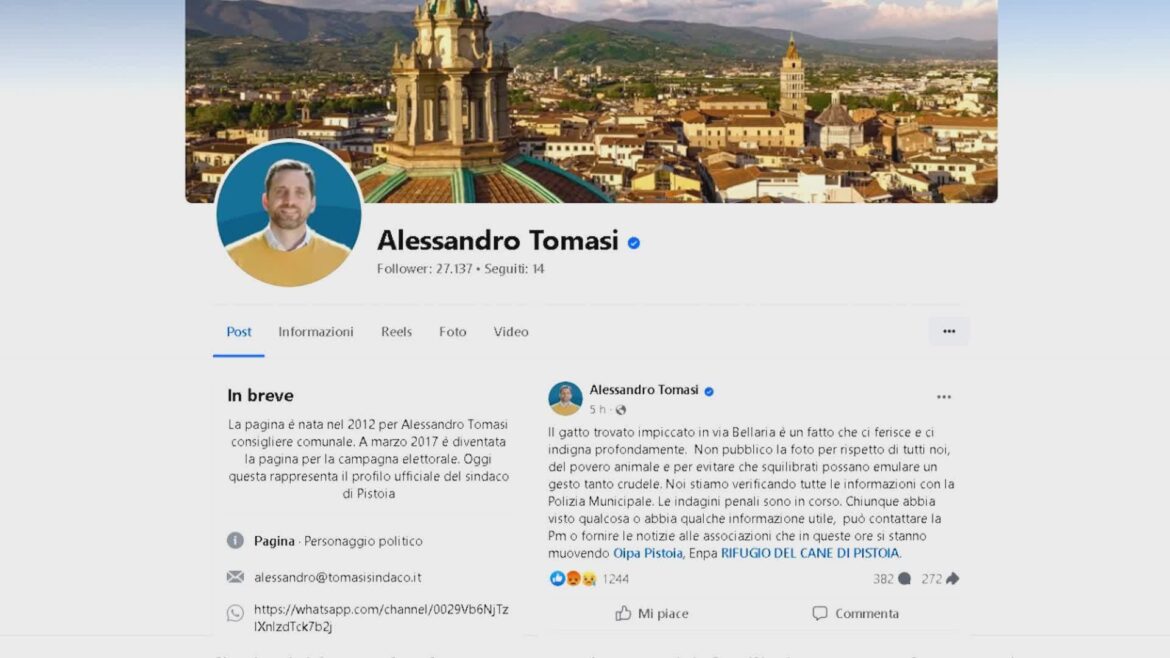Image resolution: width=1170 pixels, height=658 pixels.
Task: Open the Reels tab
Action: pos(396,331)
